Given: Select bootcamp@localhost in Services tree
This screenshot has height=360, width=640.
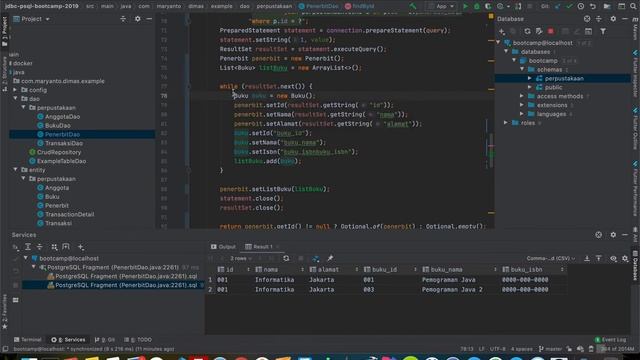Looking at the screenshot, I should coord(69,258).
